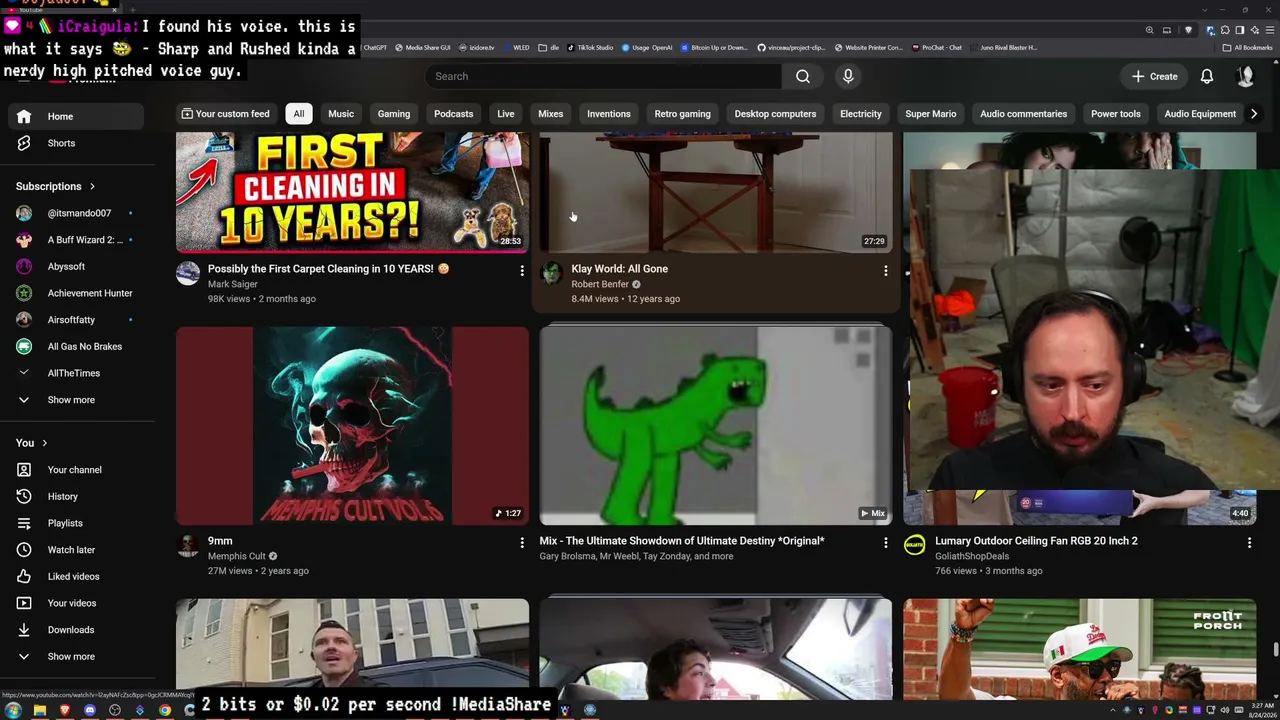Click in the YouTube search field
This screenshot has height=720, width=1280.
point(604,76)
